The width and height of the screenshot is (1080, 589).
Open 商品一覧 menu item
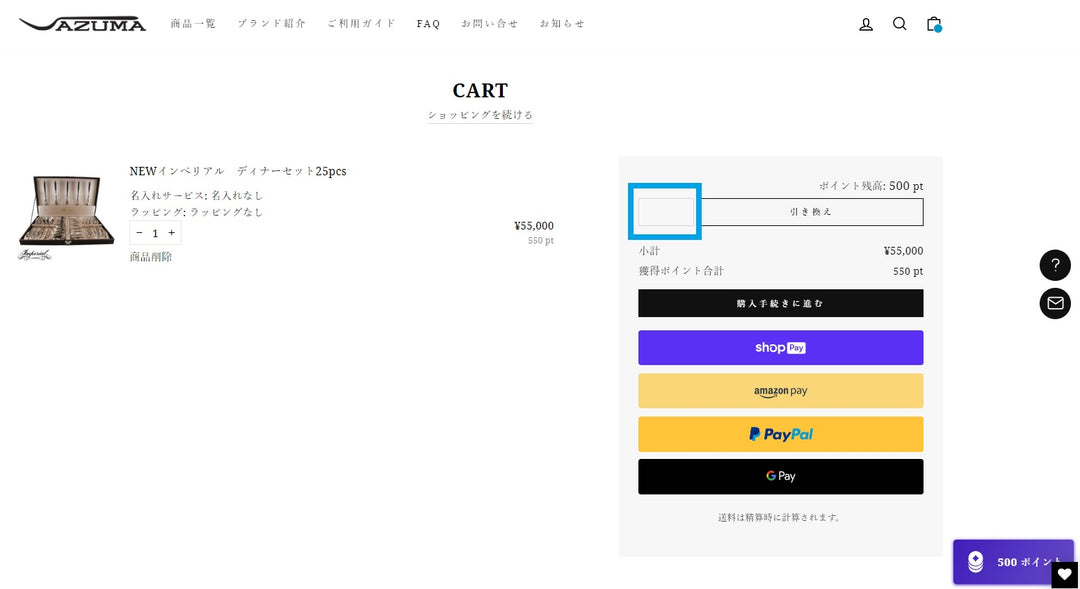point(193,24)
